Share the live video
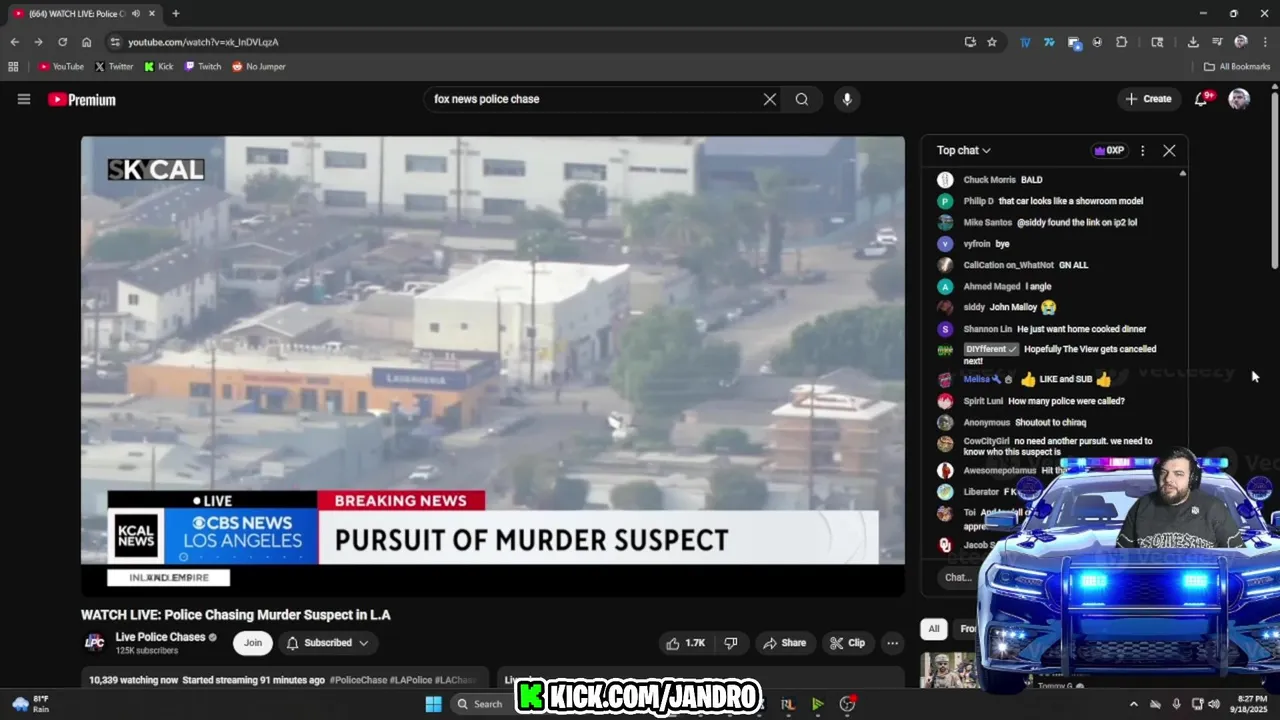The image size is (1280, 720). click(784, 643)
